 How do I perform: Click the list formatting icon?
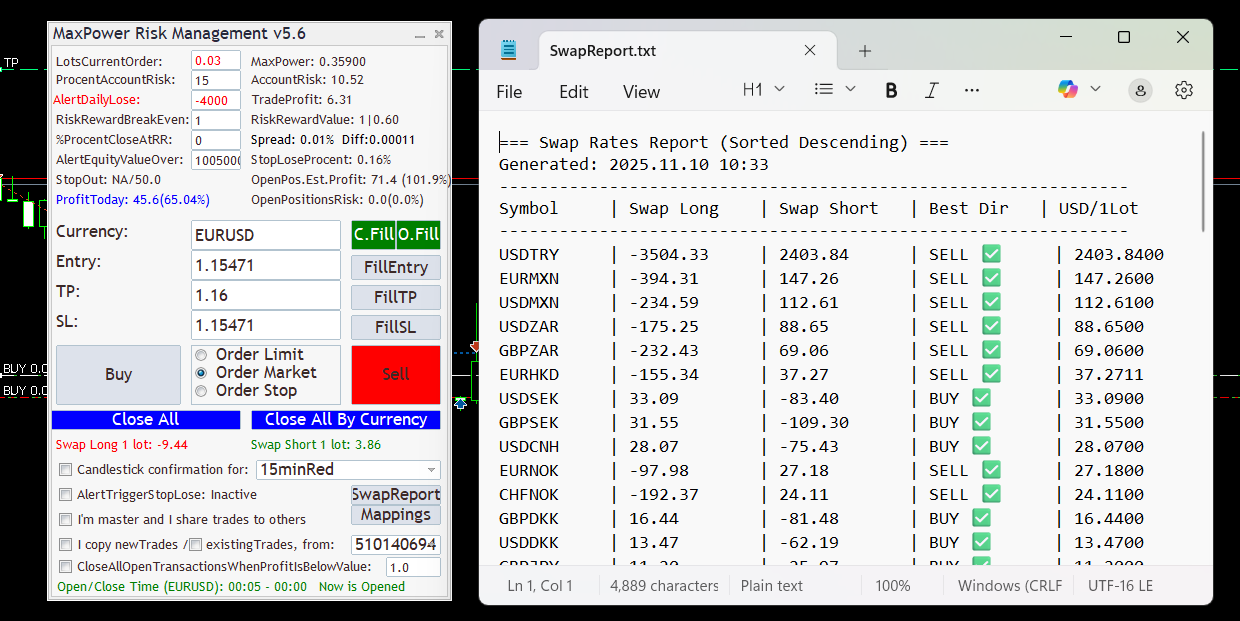pos(824,89)
